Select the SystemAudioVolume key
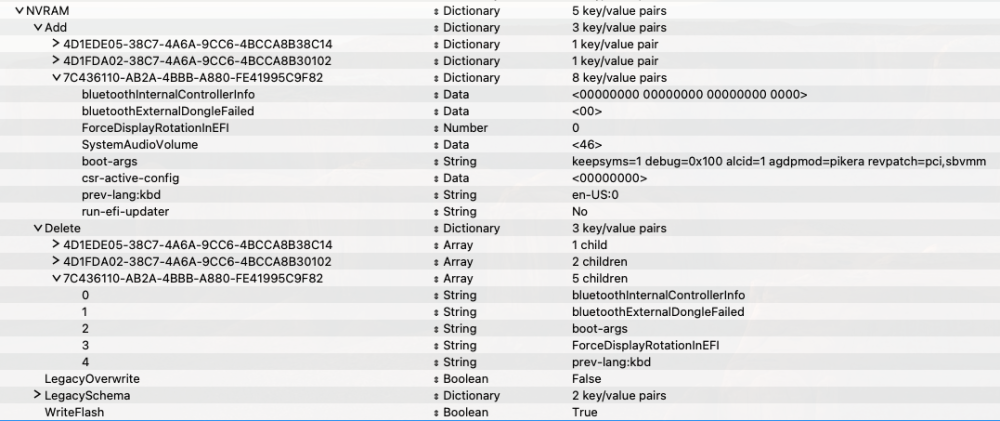 [x=140, y=145]
